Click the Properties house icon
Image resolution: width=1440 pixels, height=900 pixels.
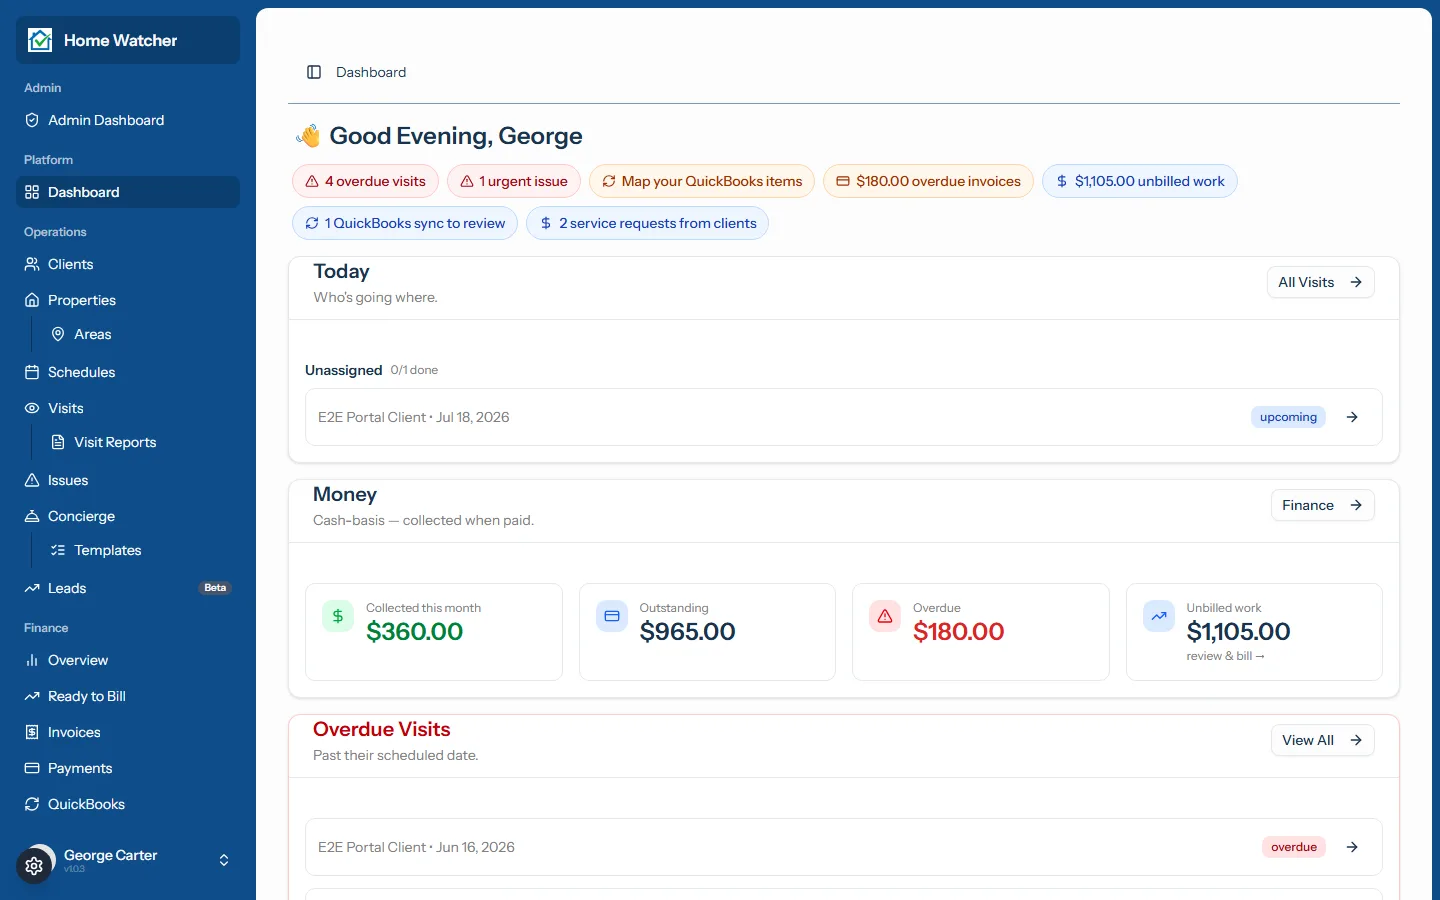pyautogui.click(x=32, y=300)
